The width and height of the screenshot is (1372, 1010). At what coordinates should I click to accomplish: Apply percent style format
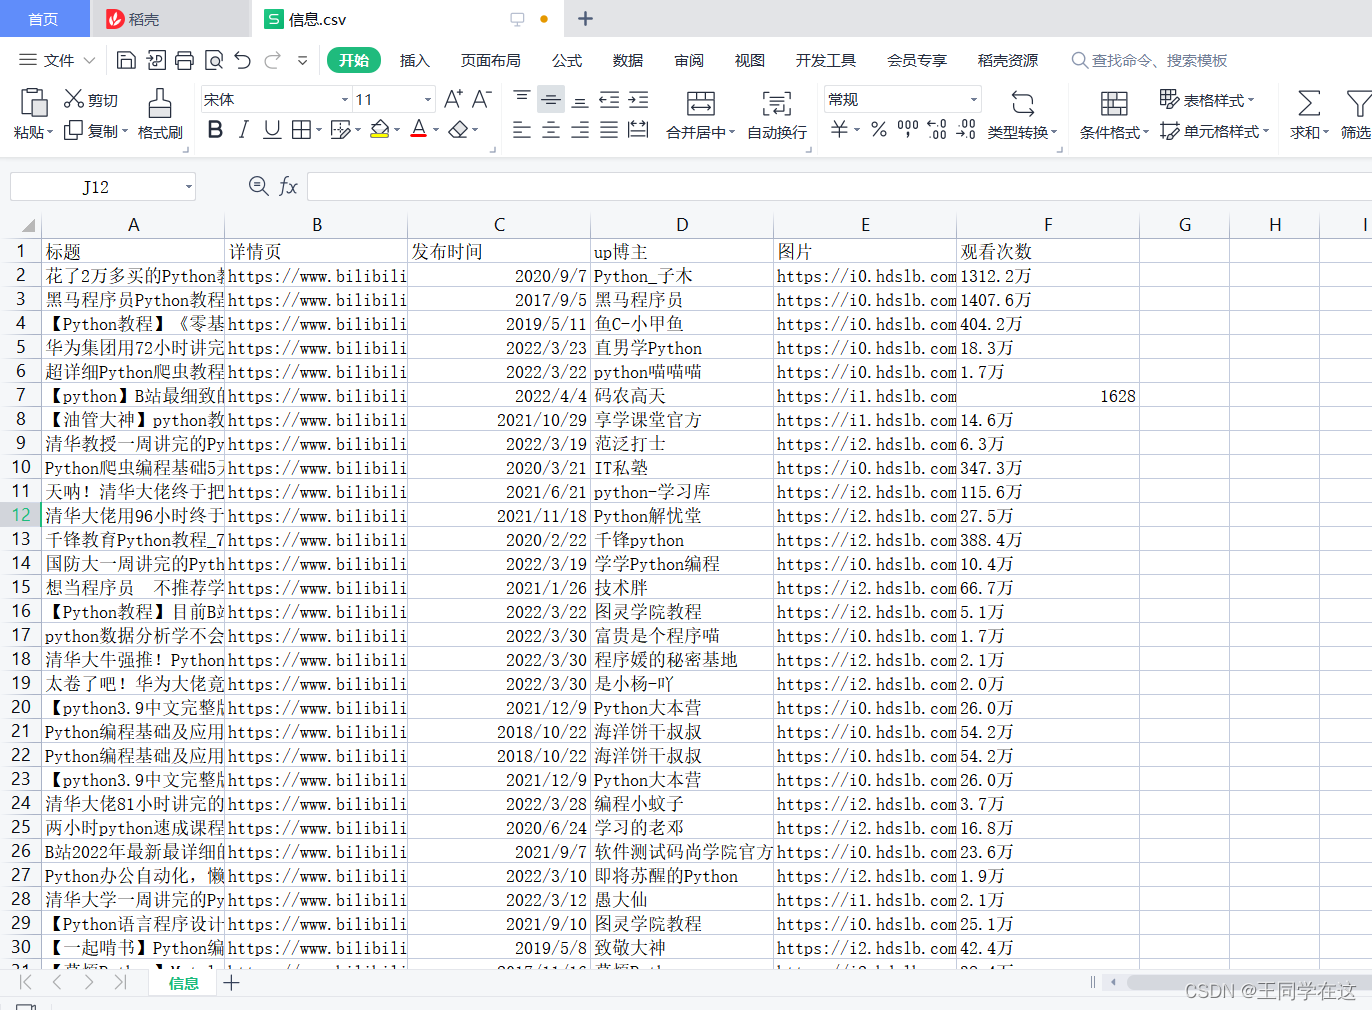coord(879,130)
